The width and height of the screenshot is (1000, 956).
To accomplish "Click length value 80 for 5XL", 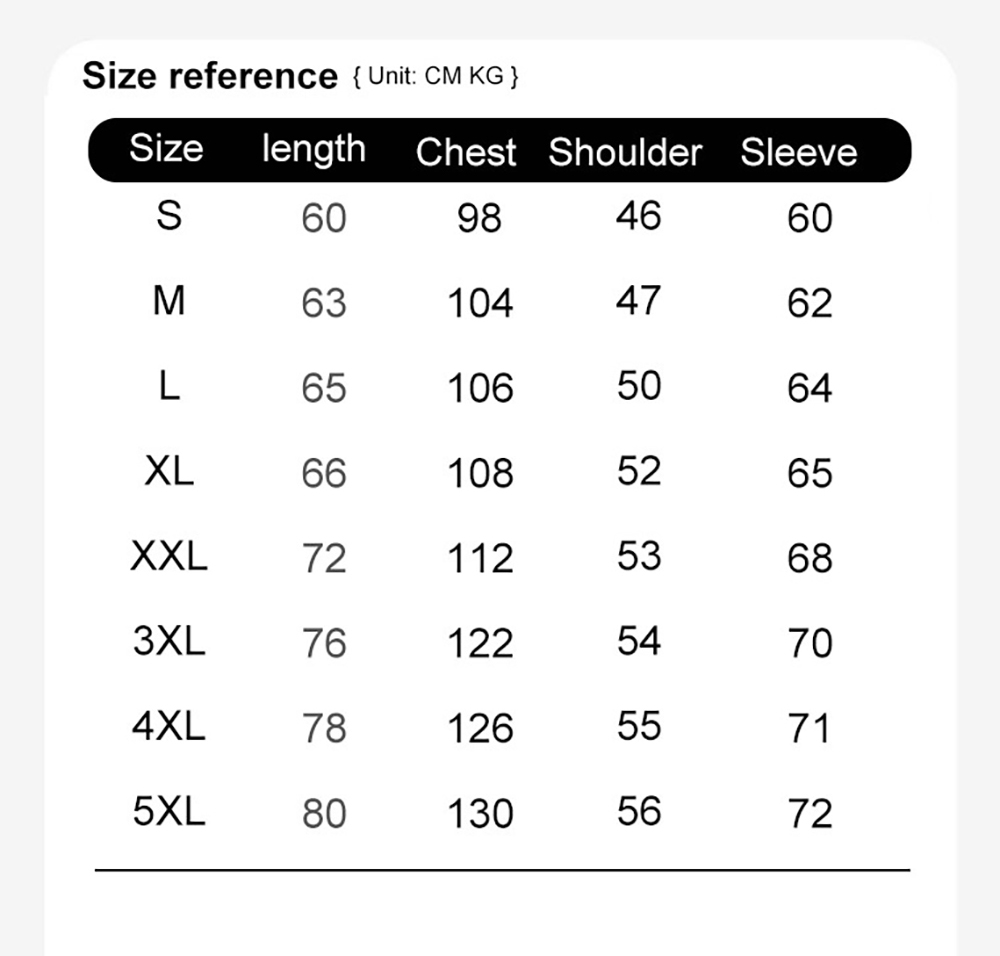I will [324, 814].
